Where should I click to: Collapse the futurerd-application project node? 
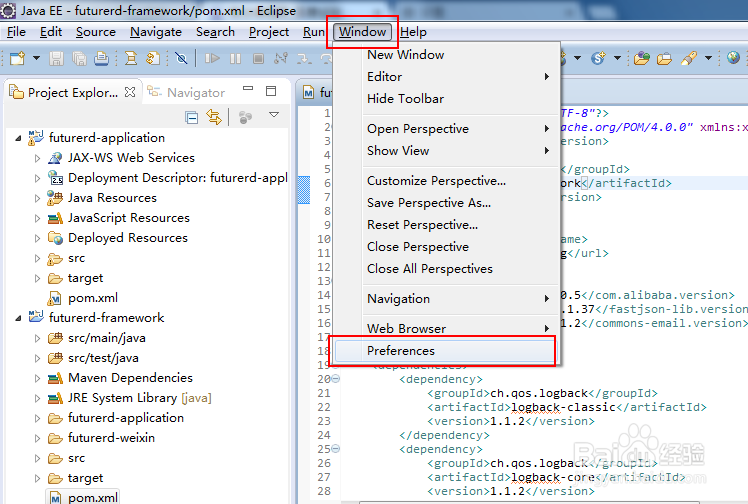pos(18,138)
